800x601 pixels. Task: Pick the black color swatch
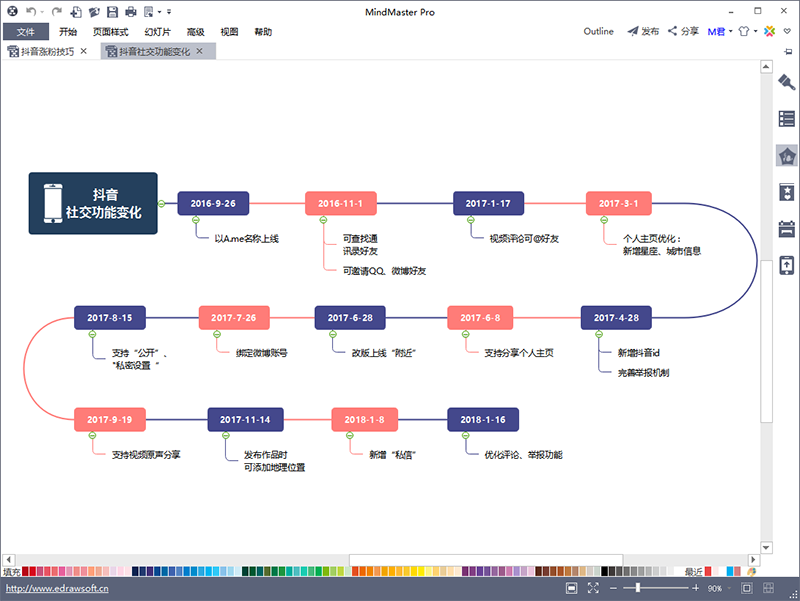click(x=605, y=571)
